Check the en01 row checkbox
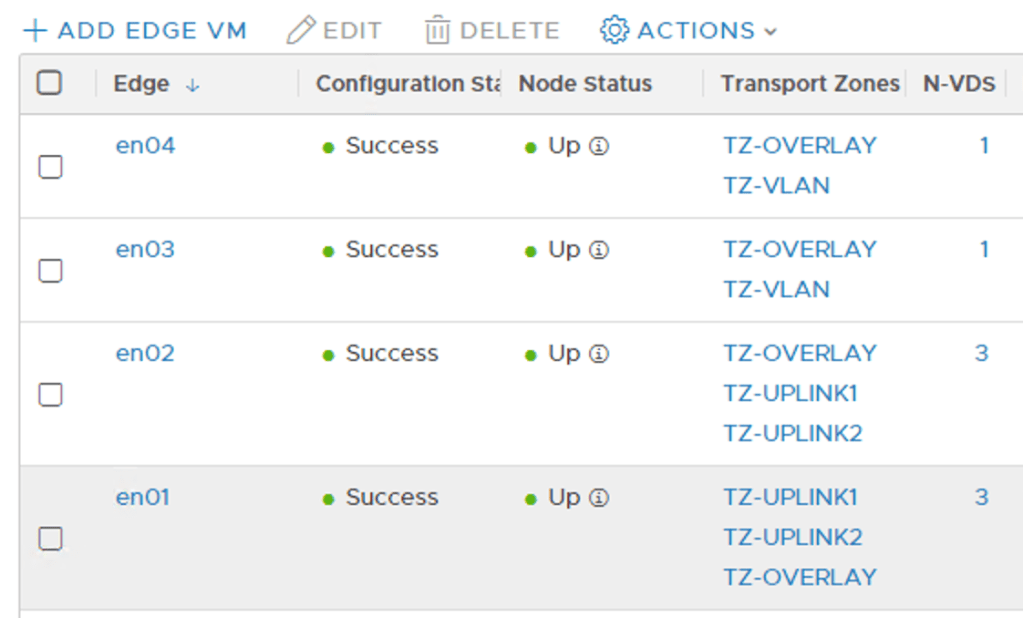Screen dimensions: 1023x618 point(51,539)
